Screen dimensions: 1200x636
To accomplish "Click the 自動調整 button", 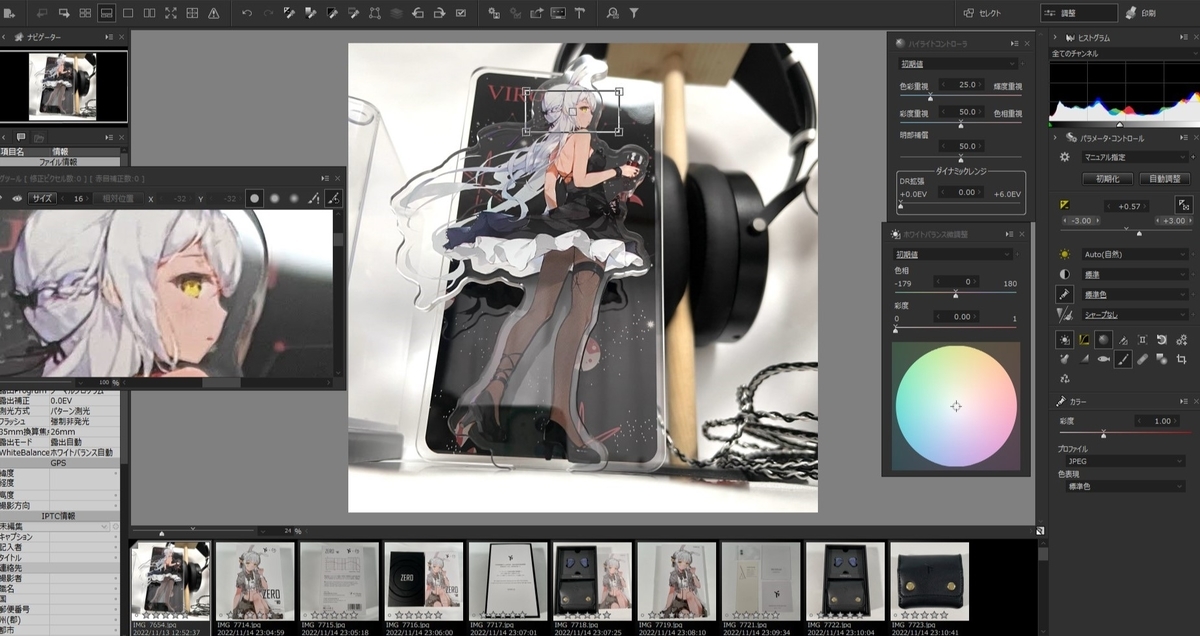I will point(1164,178).
